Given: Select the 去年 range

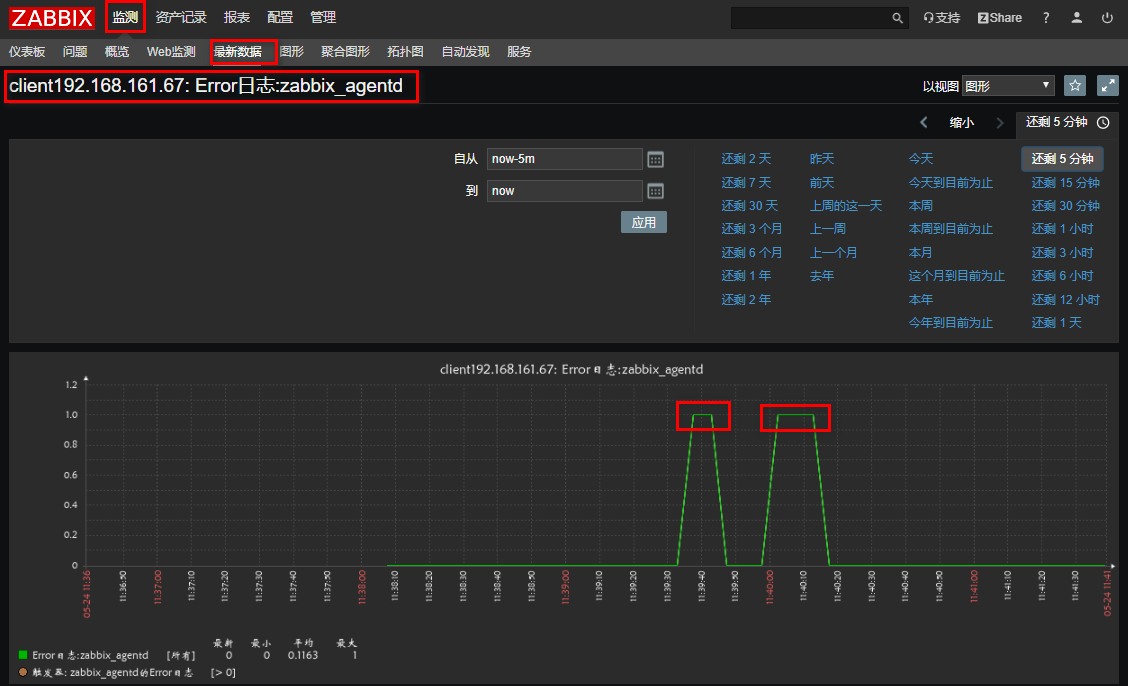Looking at the screenshot, I should (x=822, y=275).
